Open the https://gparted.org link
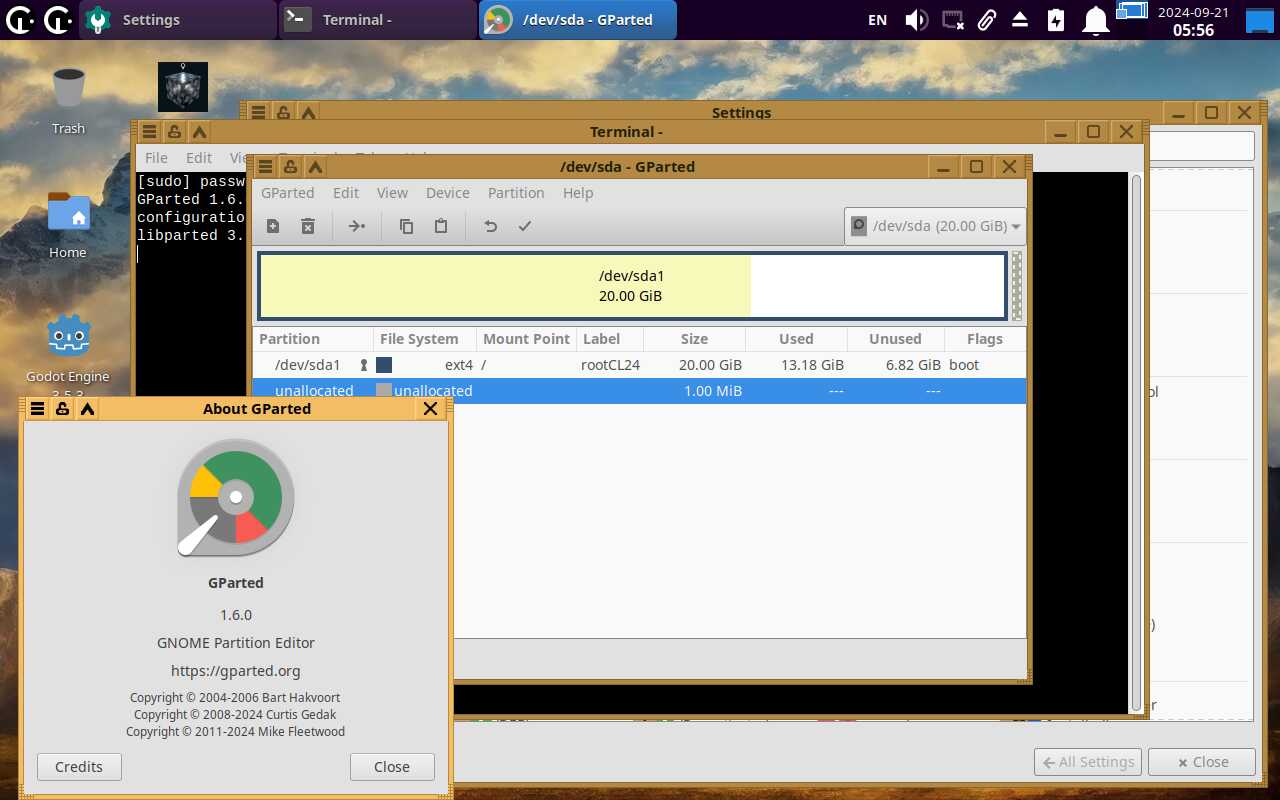This screenshot has height=800, width=1280. tap(236, 671)
